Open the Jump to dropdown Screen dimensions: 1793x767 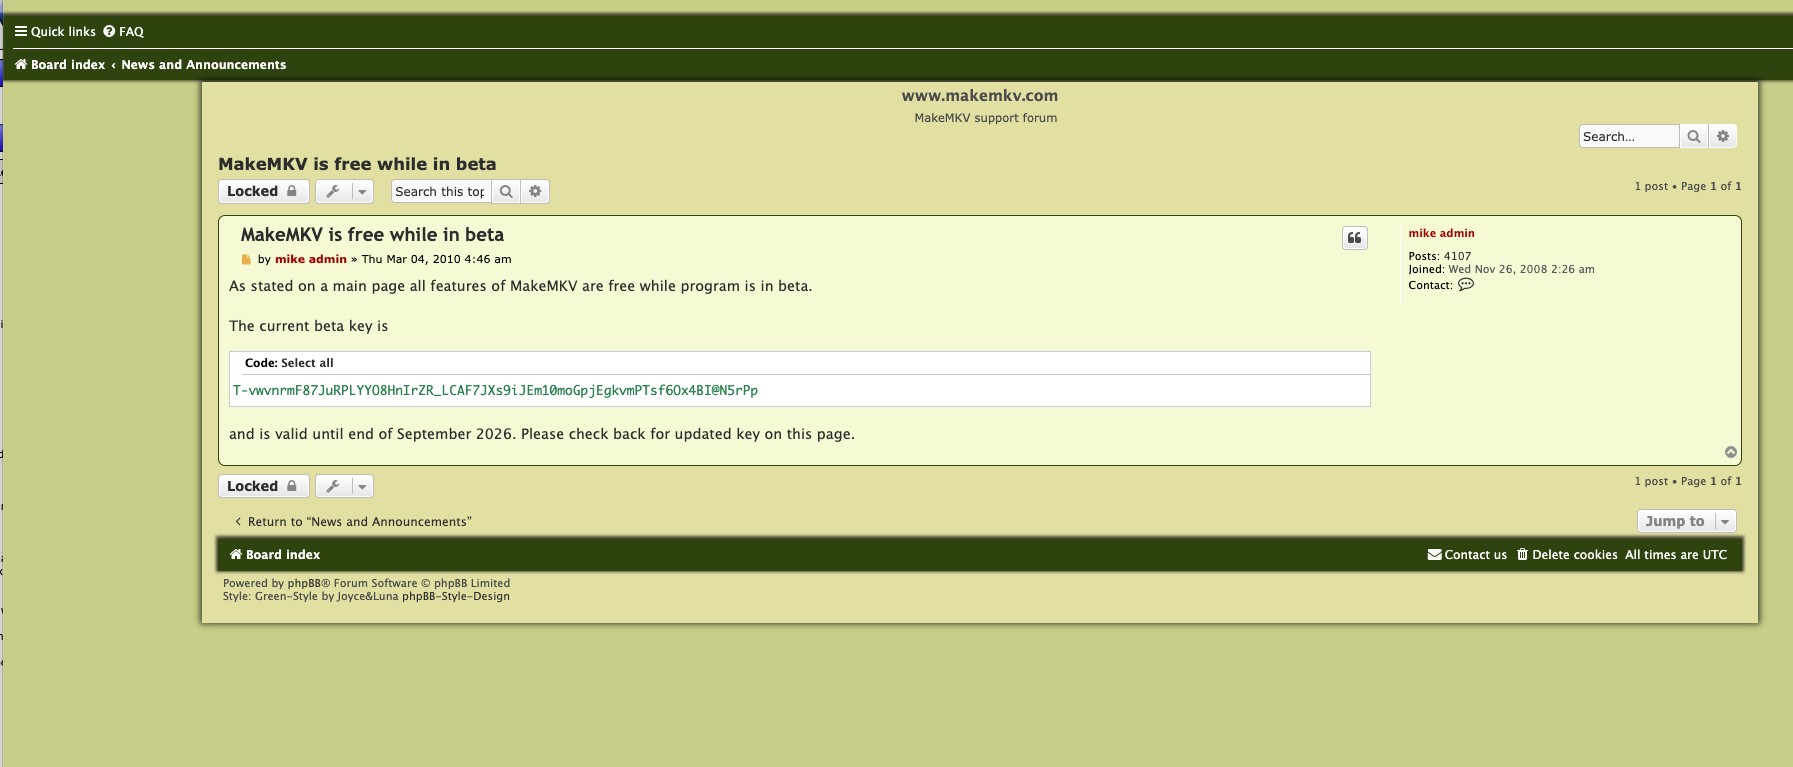coord(1686,521)
